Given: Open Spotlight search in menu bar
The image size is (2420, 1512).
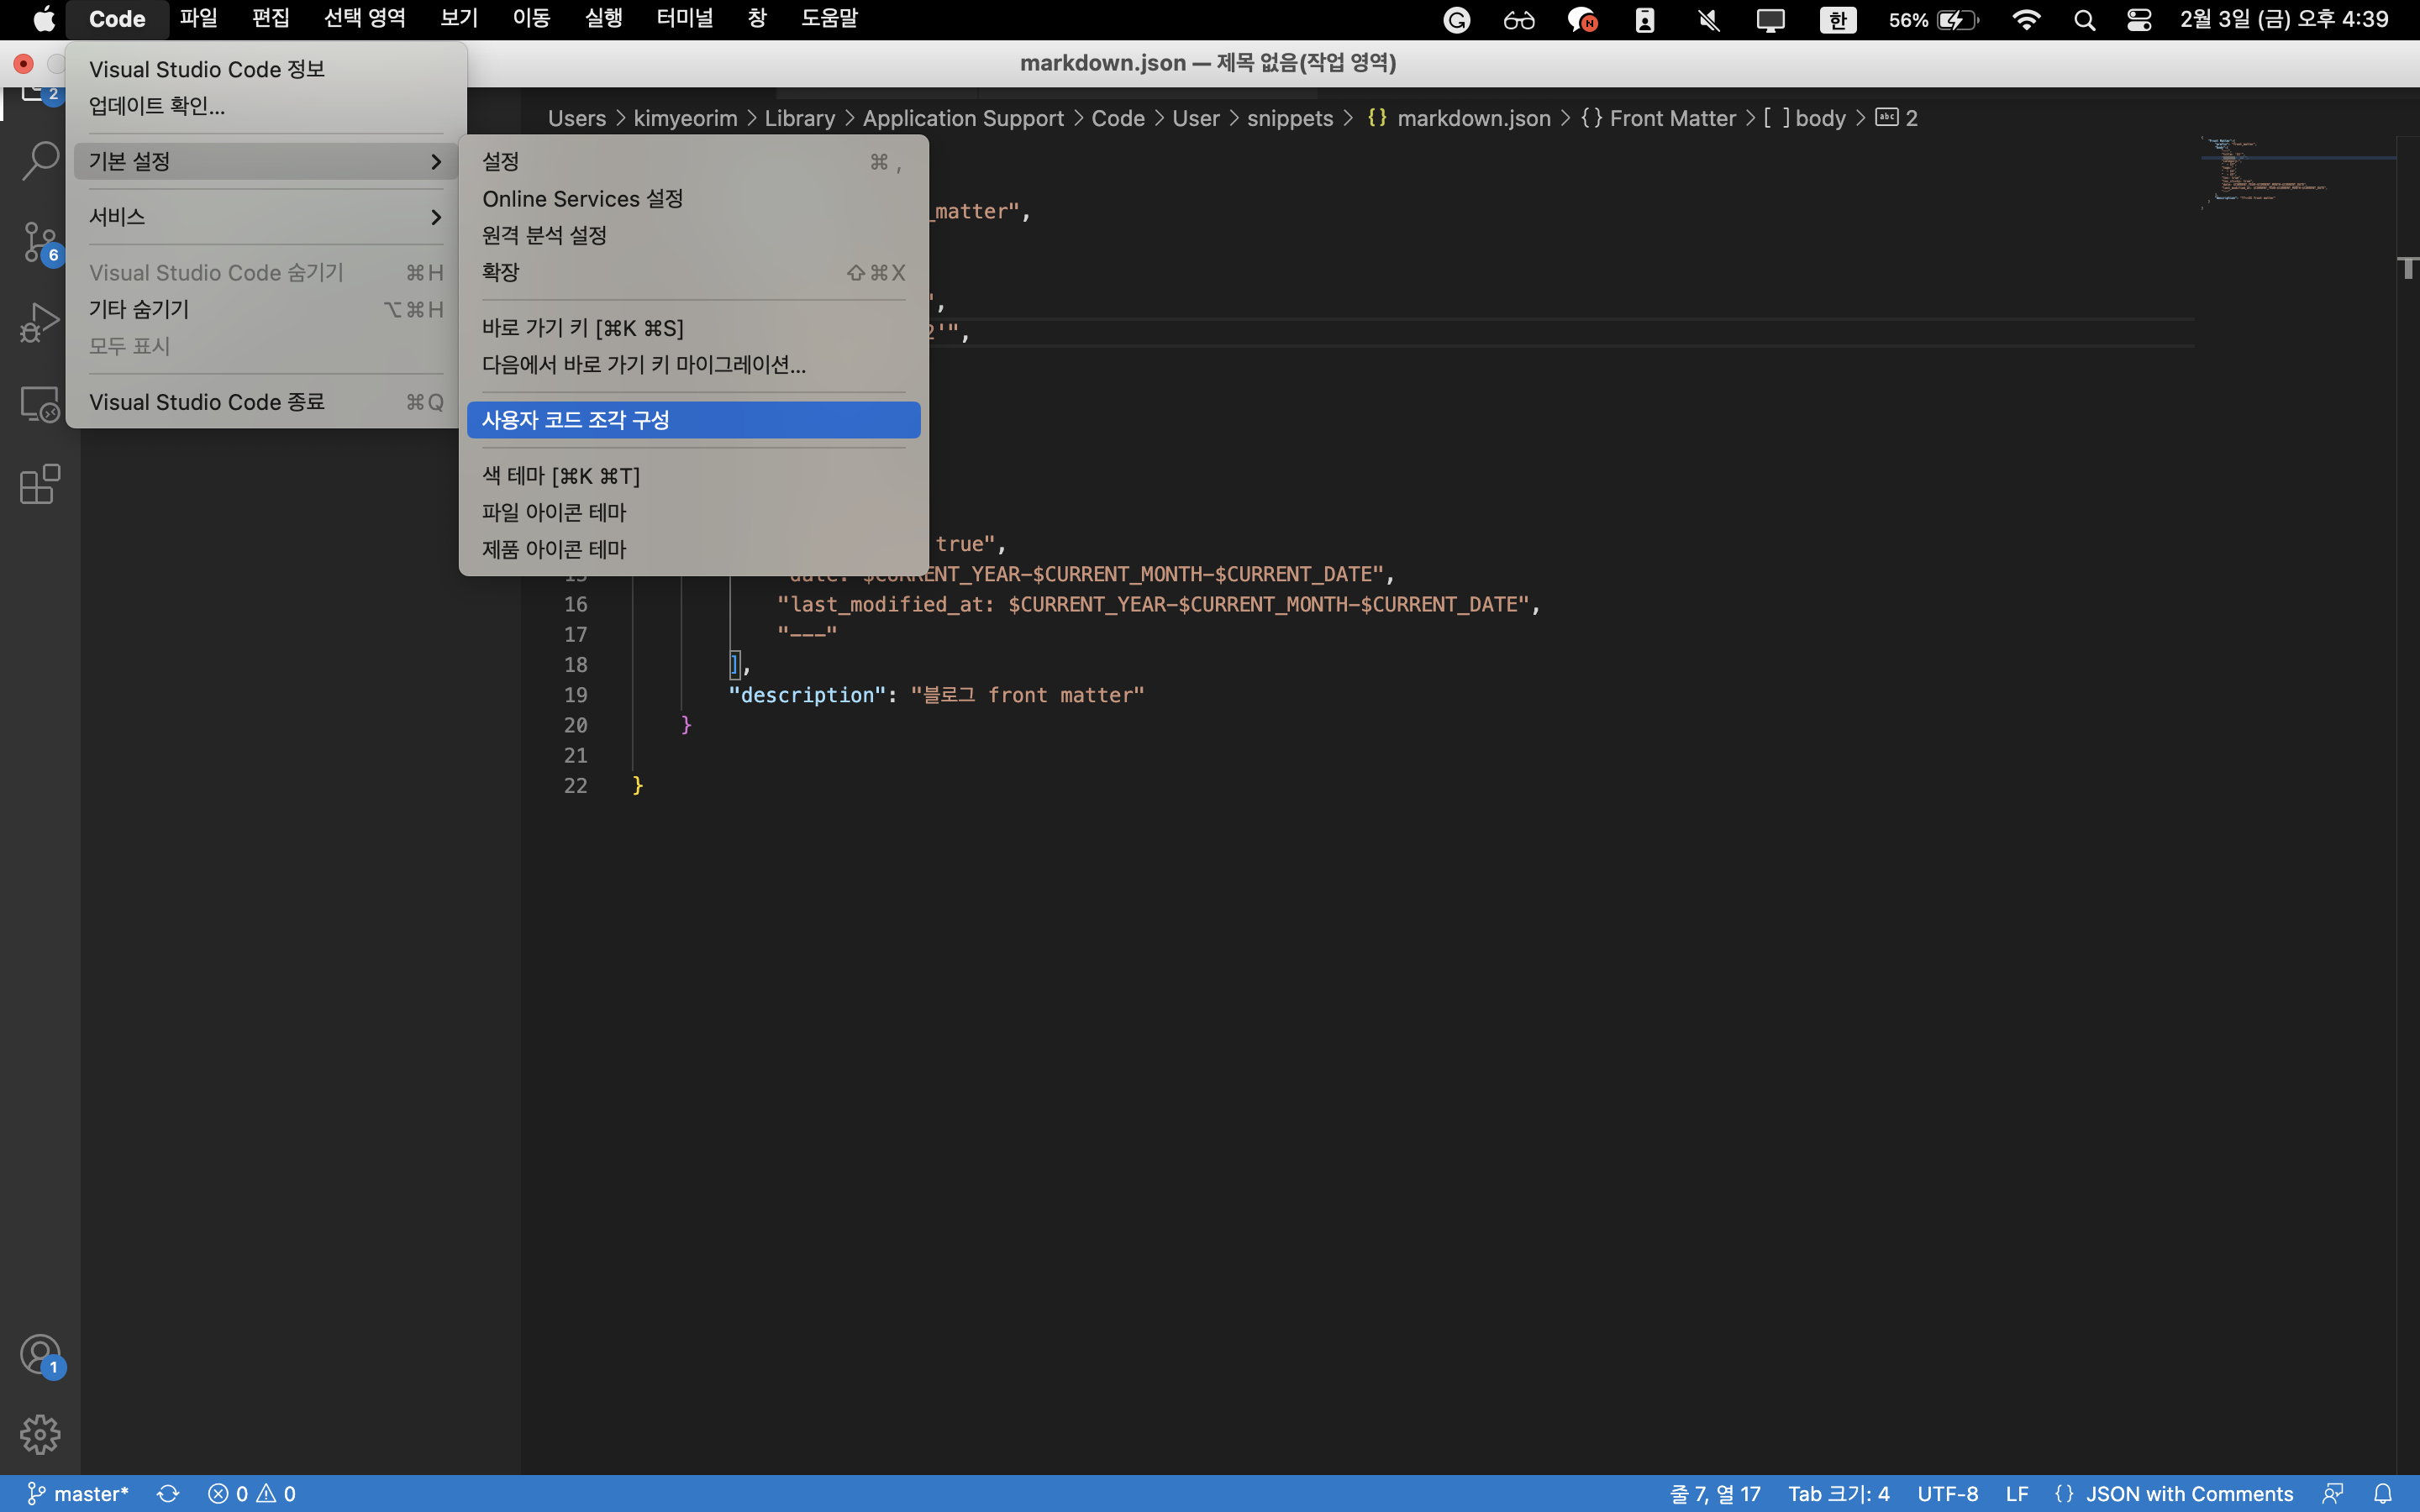Looking at the screenshot, I should tap(2084, 20).
